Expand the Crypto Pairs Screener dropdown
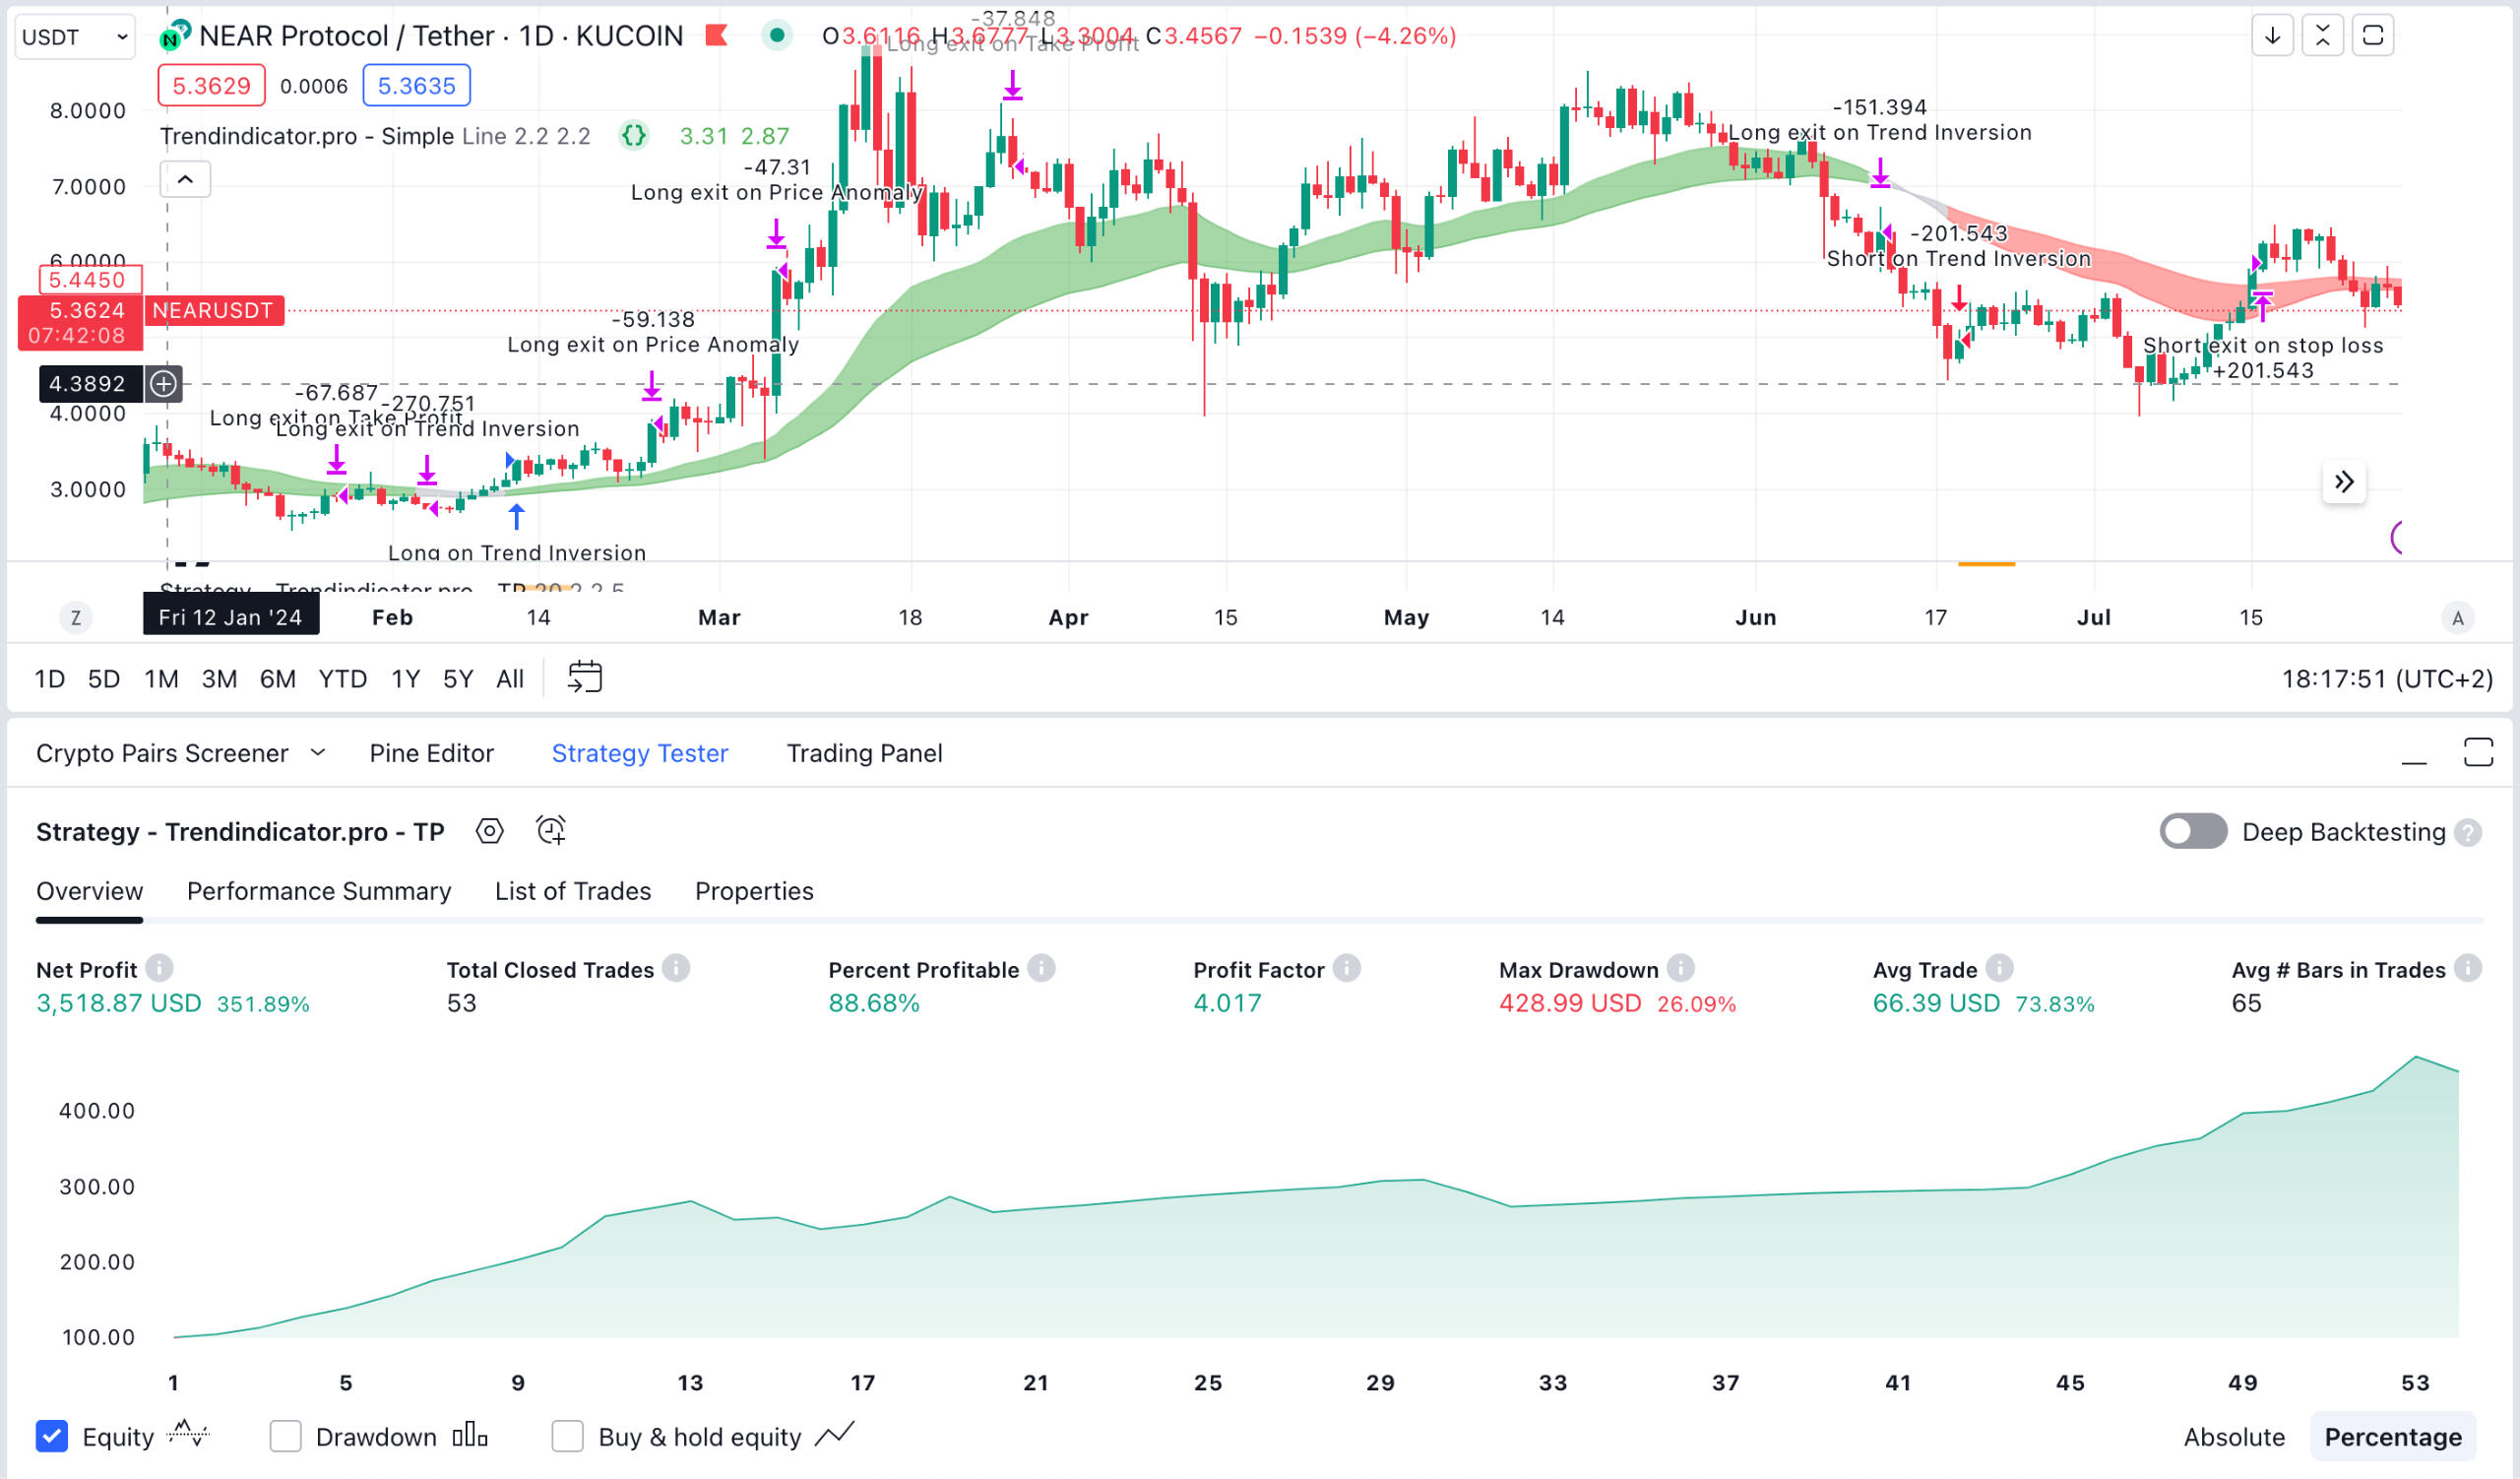The height and width of the screenshot is (1479, 2520). 319,753
